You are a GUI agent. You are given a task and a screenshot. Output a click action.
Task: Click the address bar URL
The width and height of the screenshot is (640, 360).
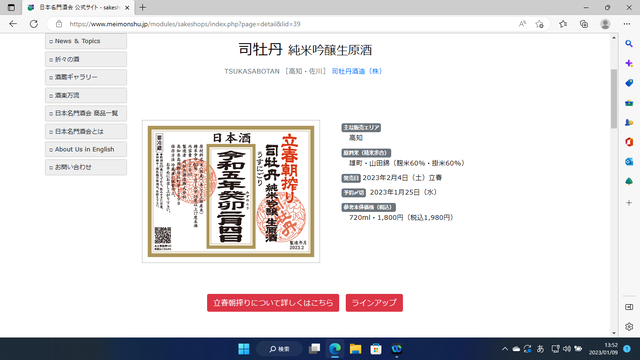[x=185, y=24]
